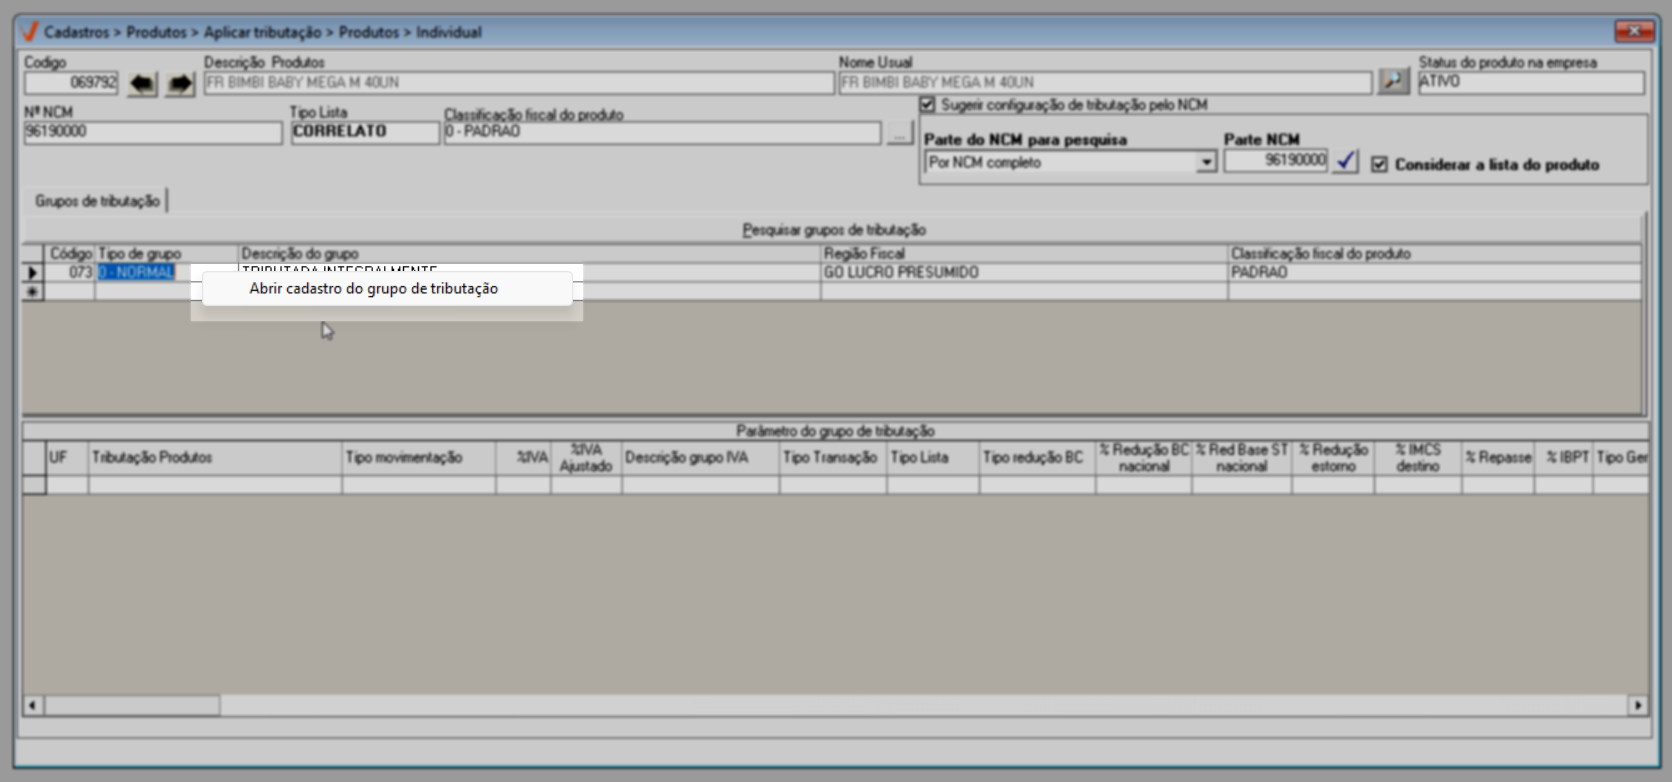Click the Região Fiscal column header

tap(1024, 254)
